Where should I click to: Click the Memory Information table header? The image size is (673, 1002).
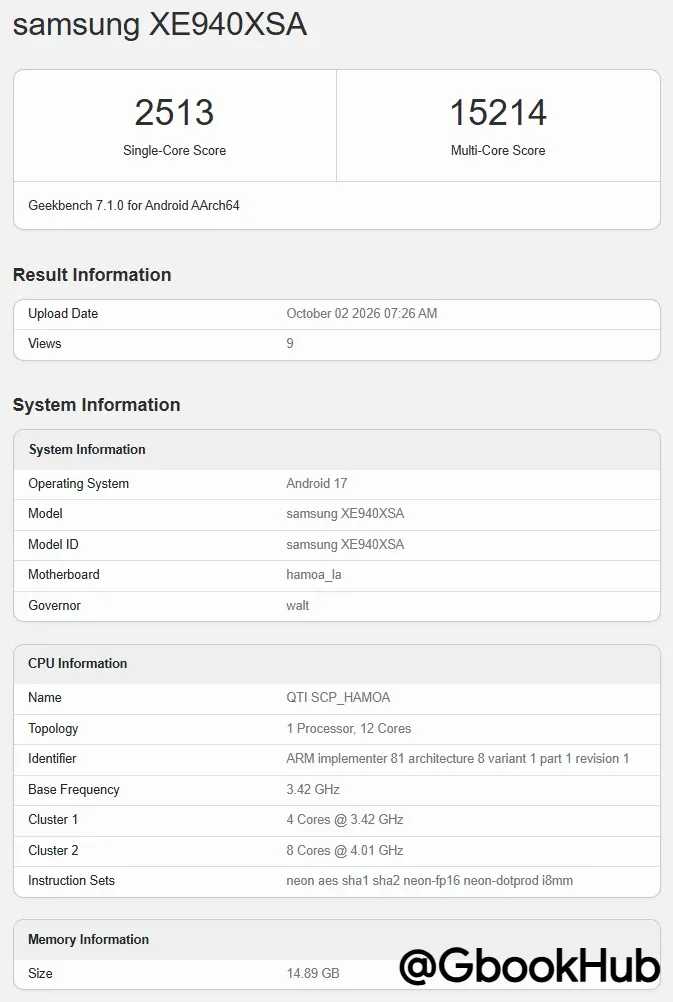pyautogui.click(x=88, y=939)
